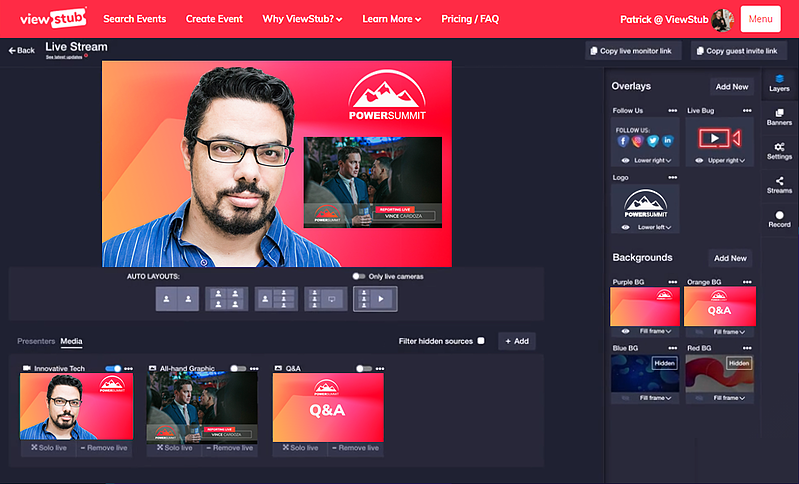799x484 pixels.
Task: Click the user profile avatar
Action: tap(723, 19)
